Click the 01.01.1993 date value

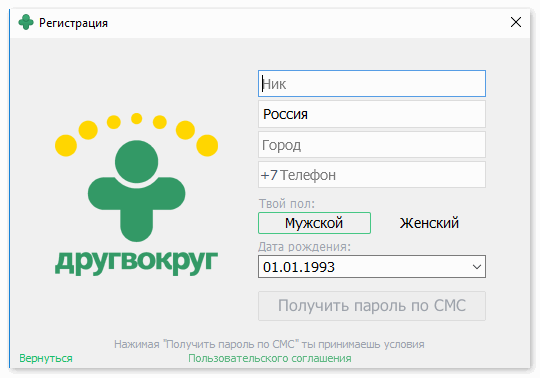(x=299, y=267)
